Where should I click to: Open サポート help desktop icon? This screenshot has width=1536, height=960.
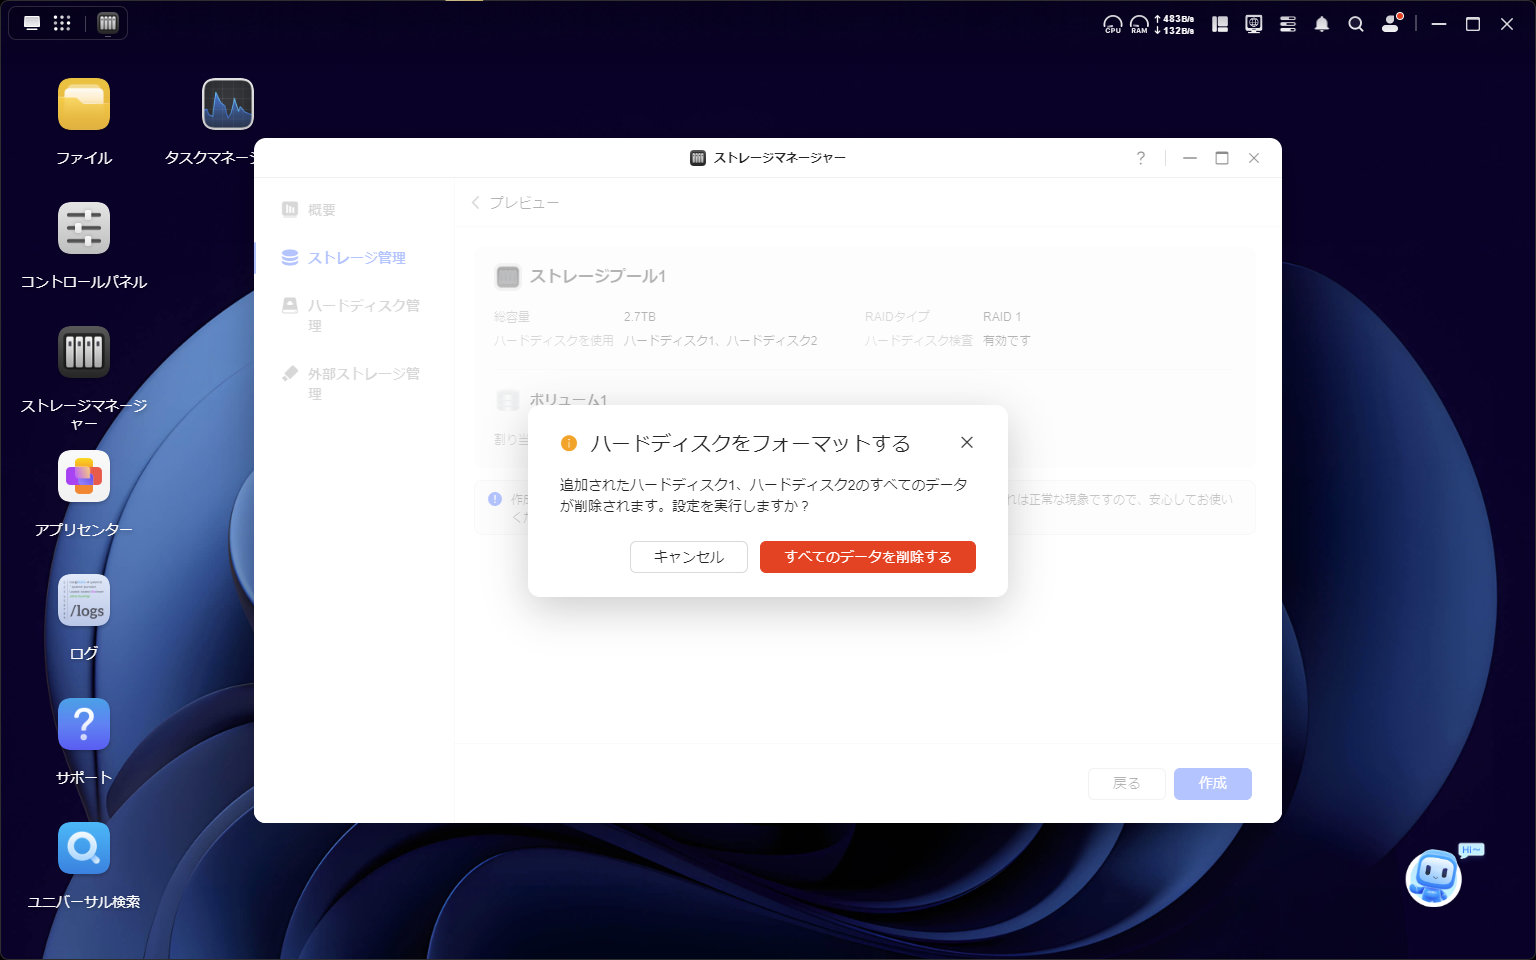coord(84,725)
